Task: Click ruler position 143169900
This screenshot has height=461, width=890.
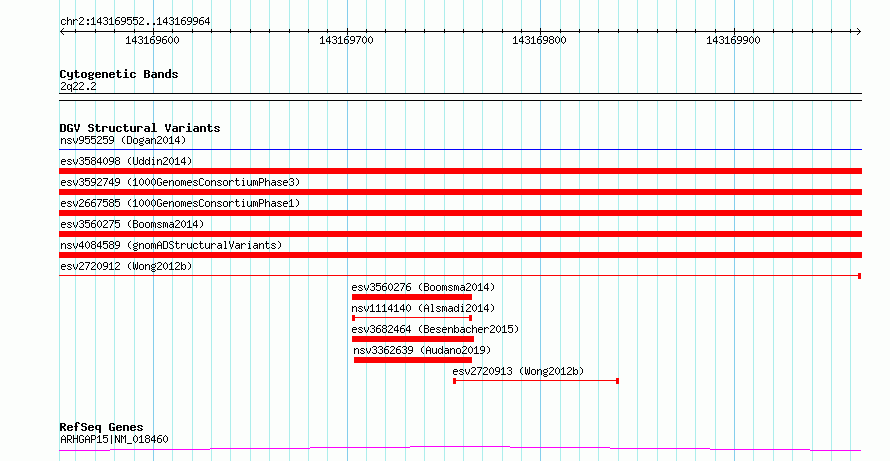Action: tap(733, 40)
